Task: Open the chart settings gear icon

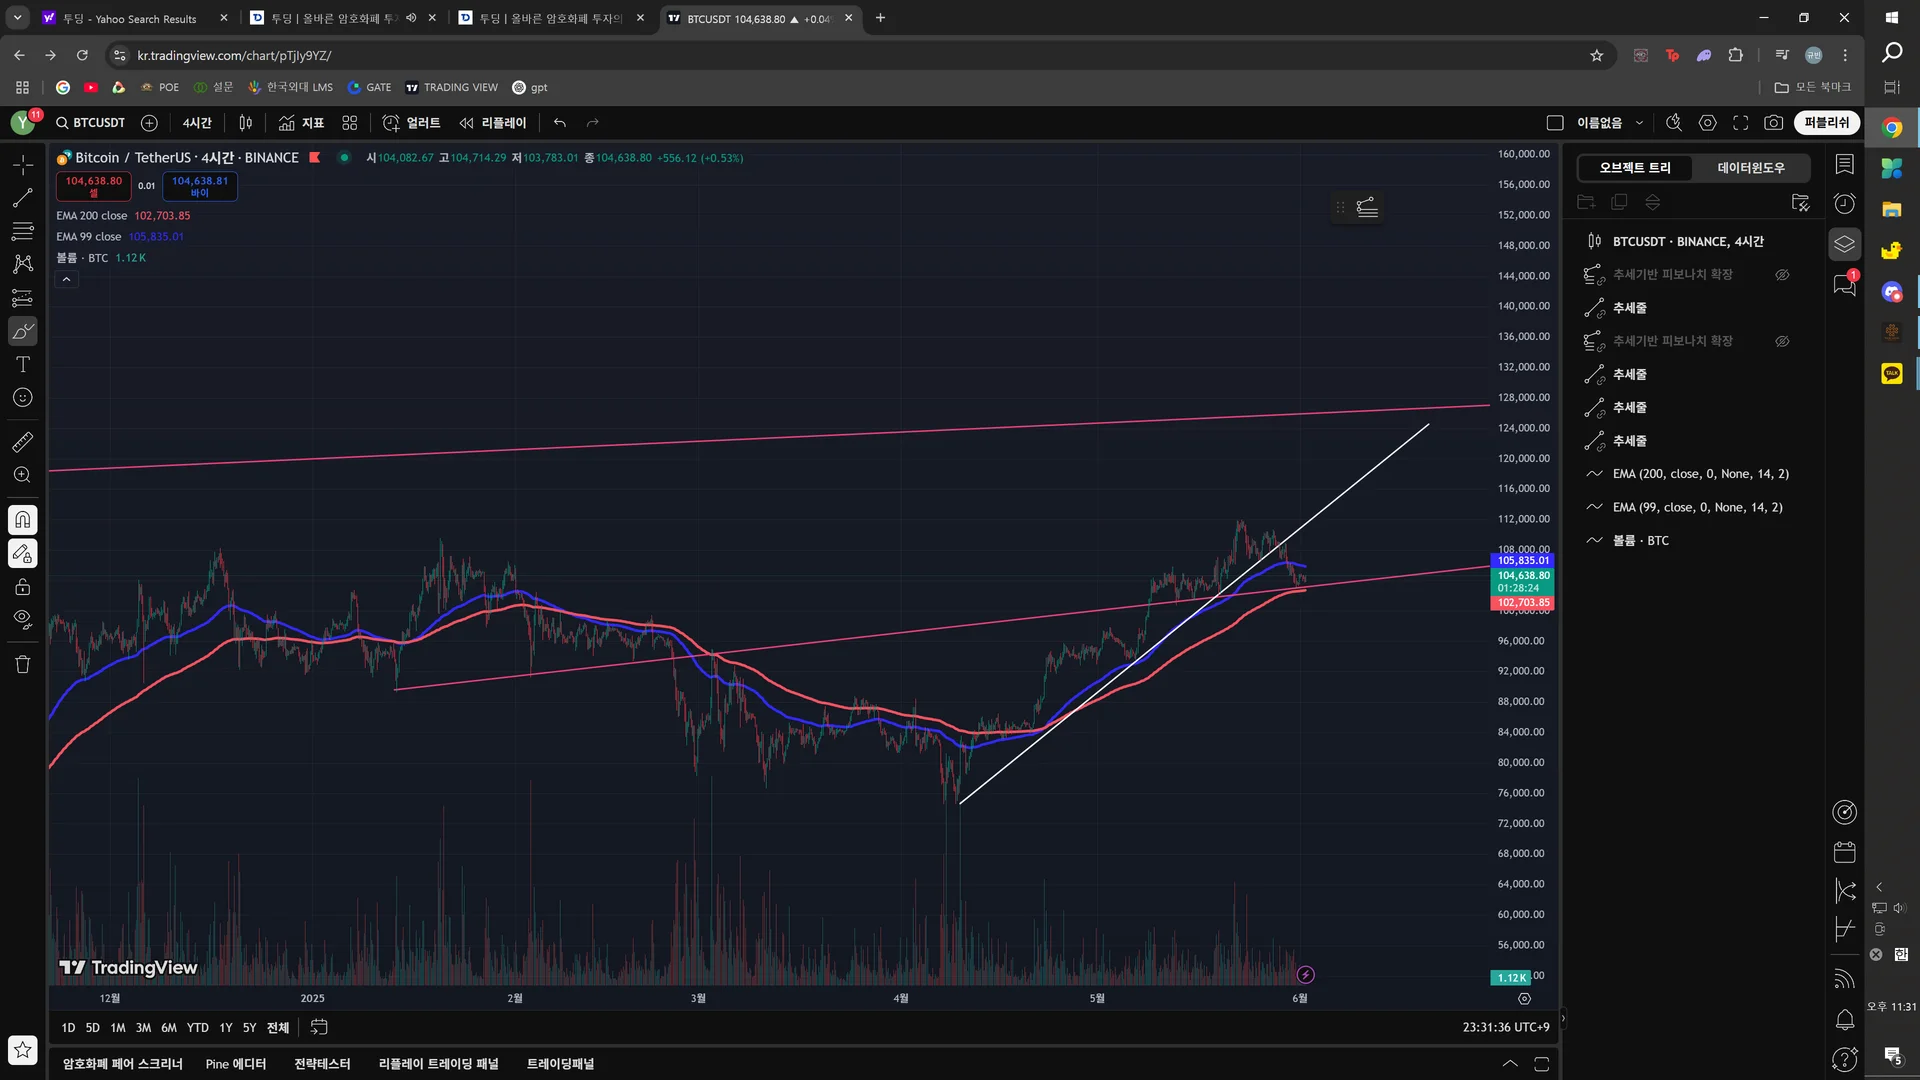Action: (x=1707, y=123)
